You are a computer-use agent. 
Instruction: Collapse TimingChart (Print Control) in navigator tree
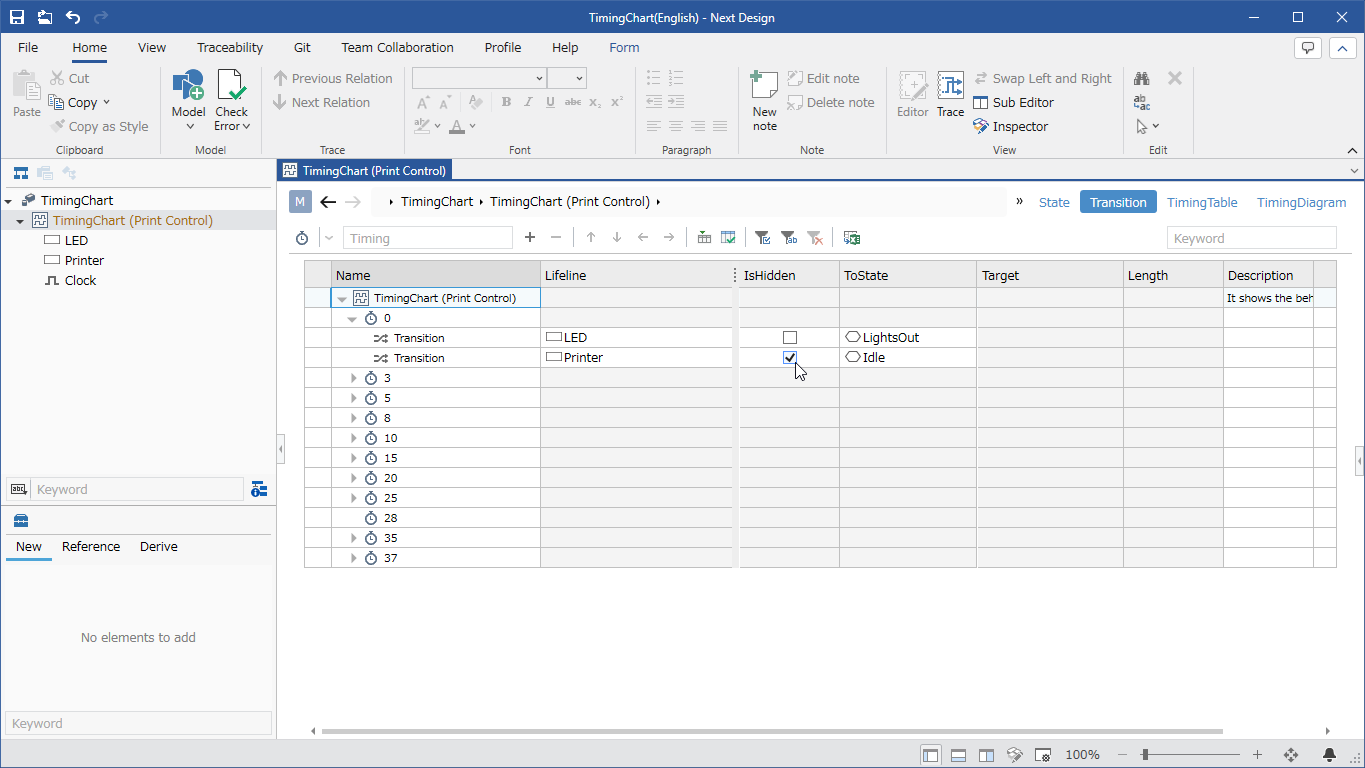click(x=20, y=221)
